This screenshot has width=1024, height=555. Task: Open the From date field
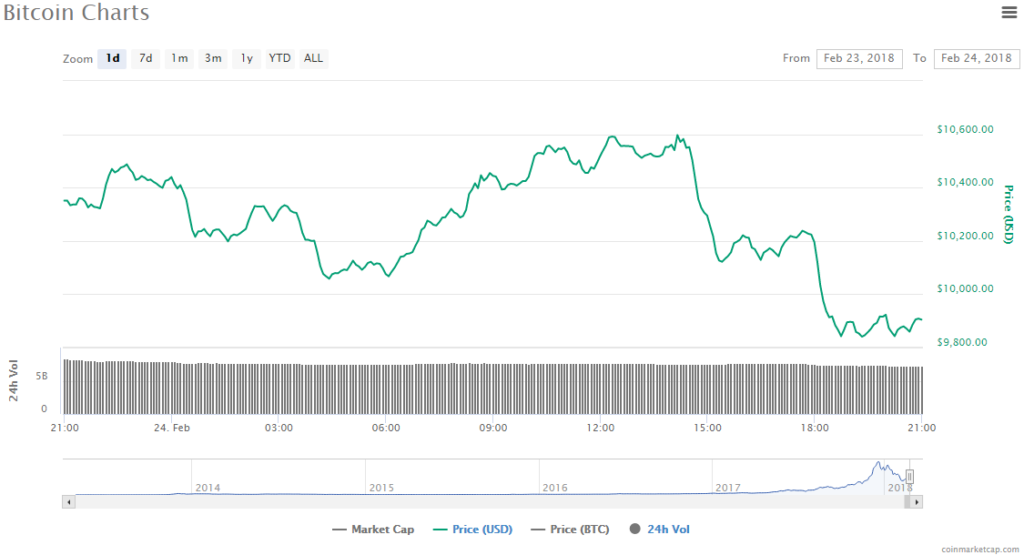[859, 58]
